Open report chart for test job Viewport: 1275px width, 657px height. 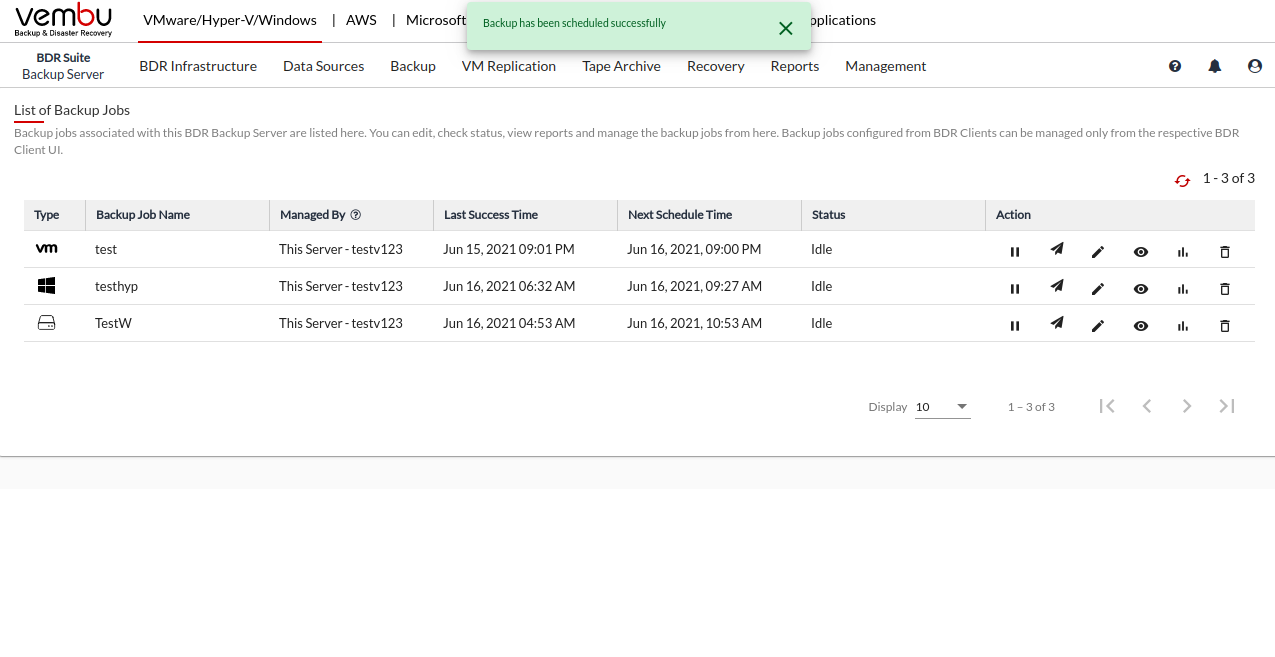pyautogui.click(x=1183, y=252)
